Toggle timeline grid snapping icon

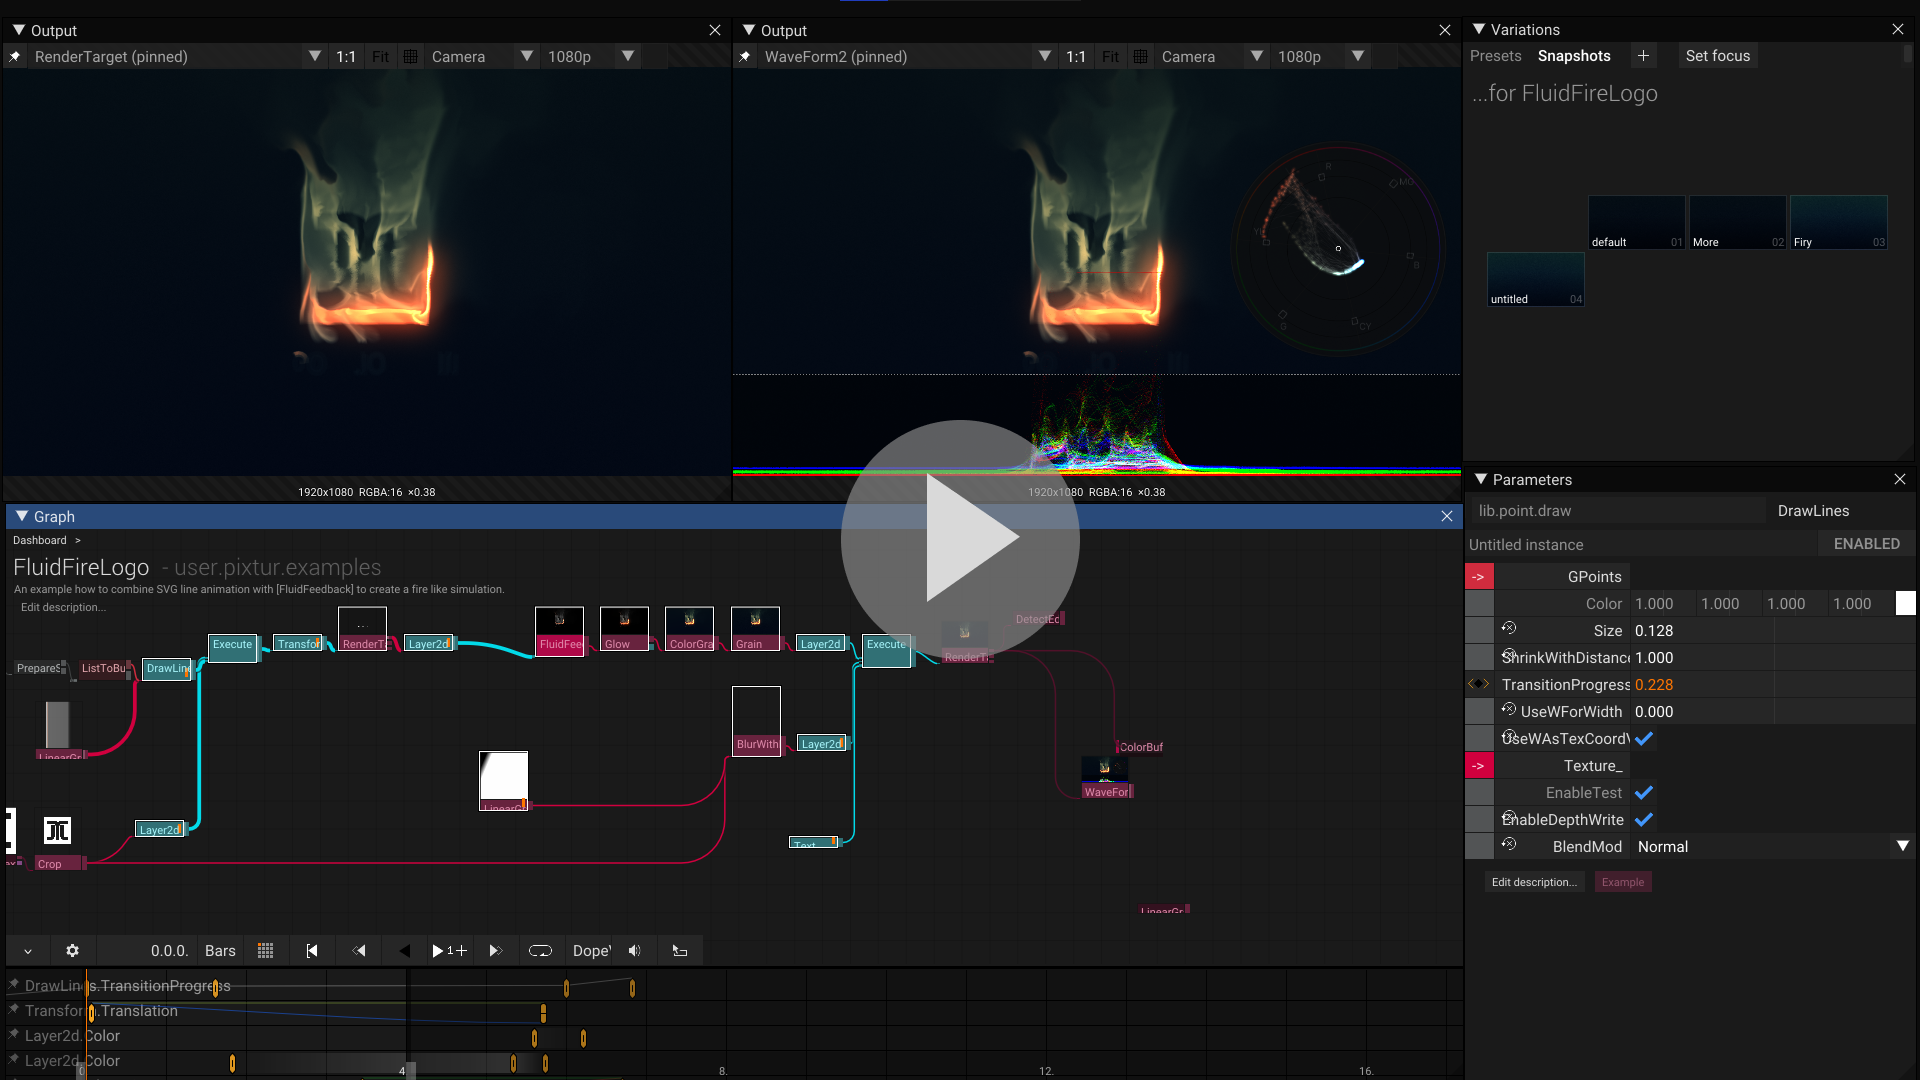(265, 951)
